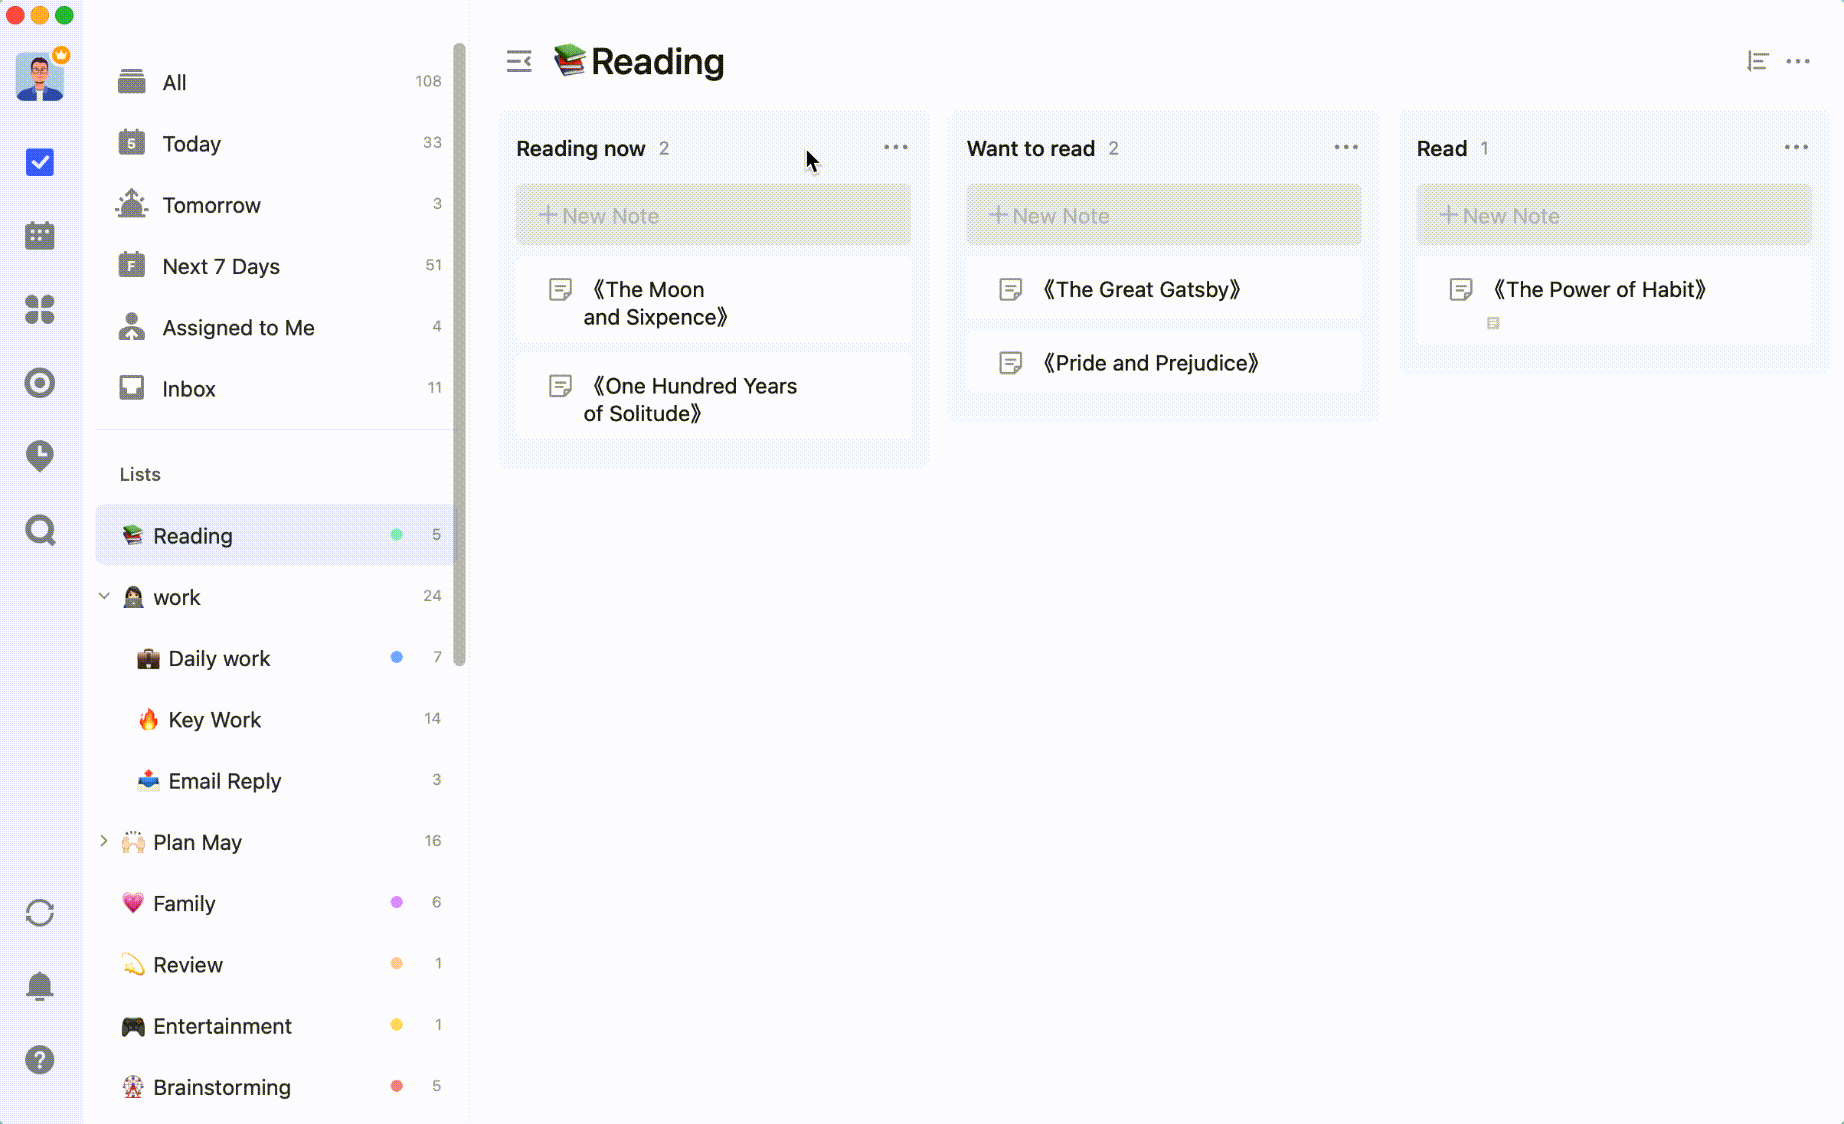Open the Reading now column options menu
This screenshot has height=1124, width=1844.
pyautogui.click(x=896, y=147)
